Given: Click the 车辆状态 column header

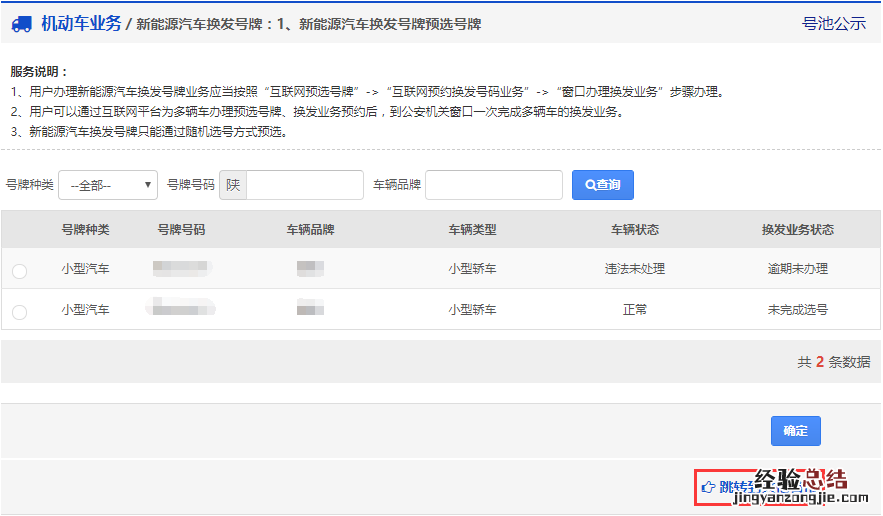Looking at the screenshot, I should (x=634, y=230).
